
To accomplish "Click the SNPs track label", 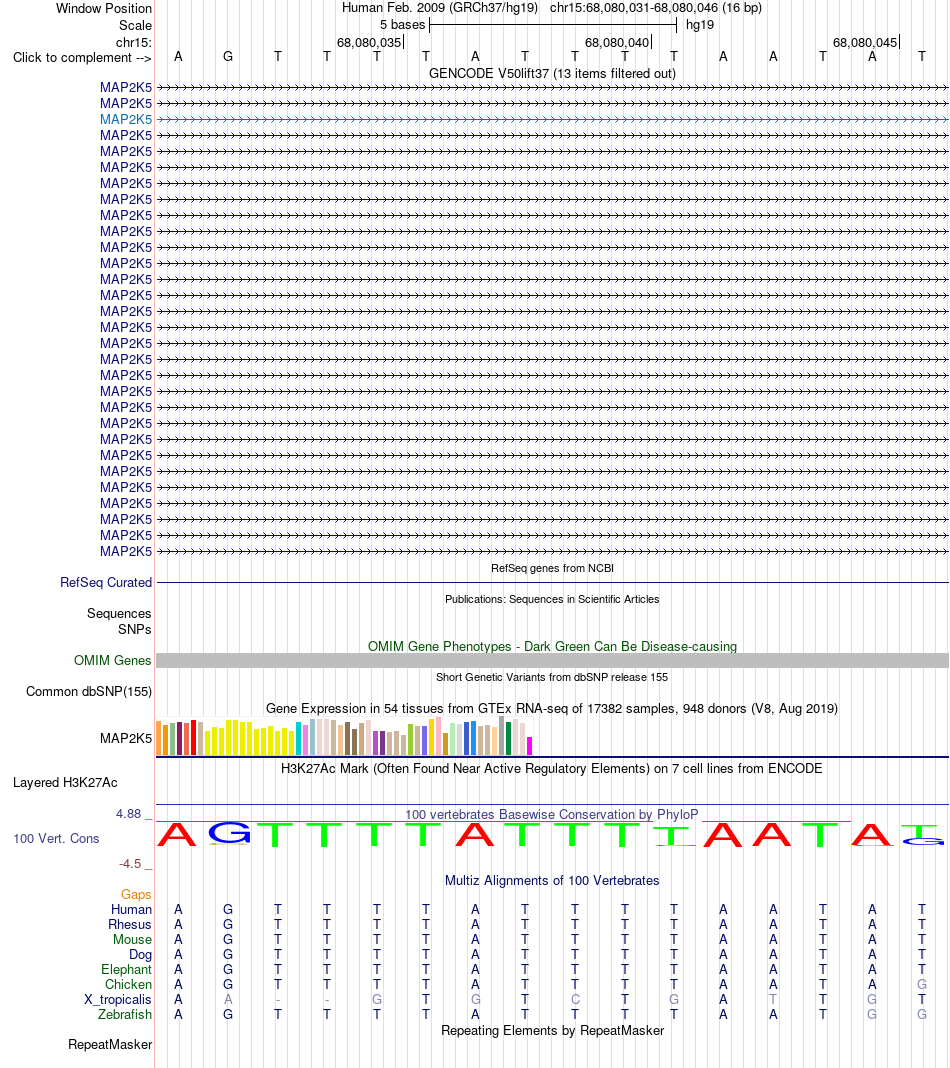I will coord(135,629).
